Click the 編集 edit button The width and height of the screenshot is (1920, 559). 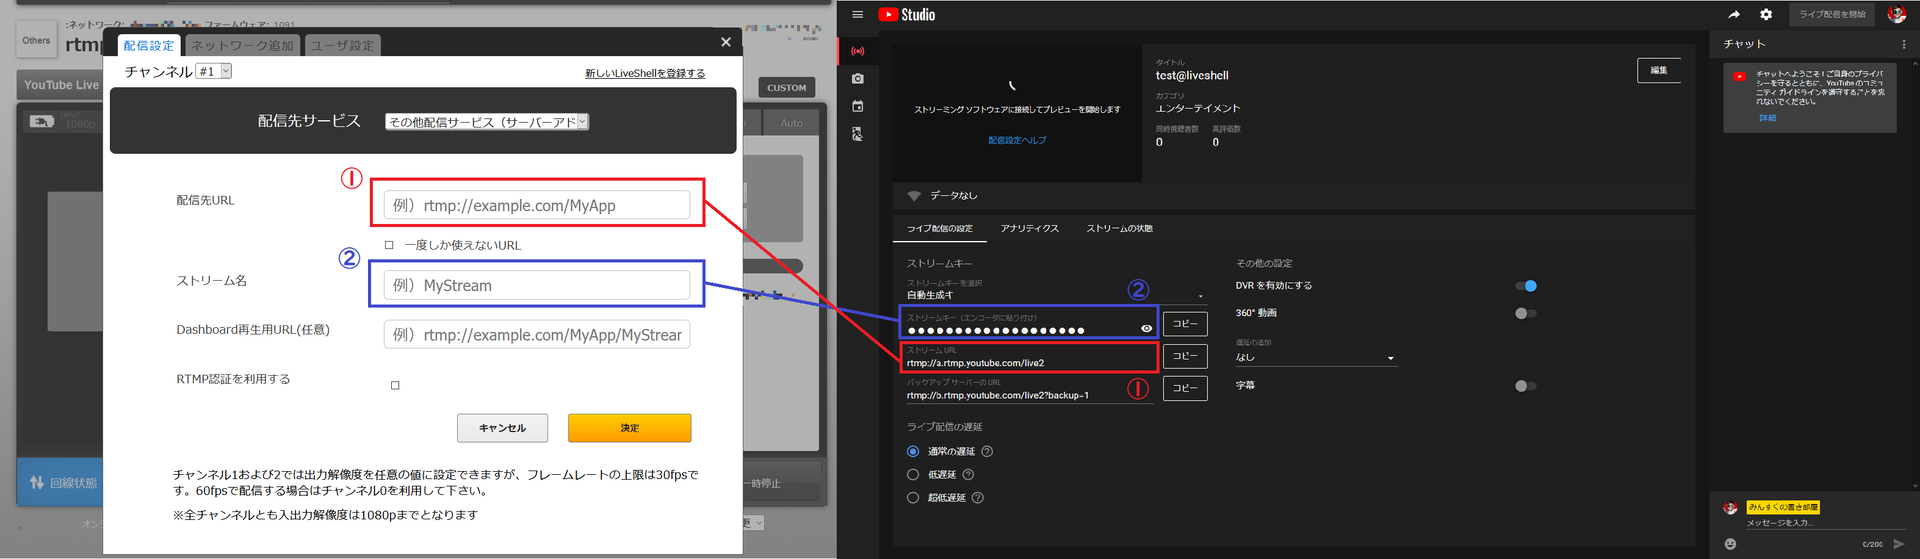tap(1659, 70)
